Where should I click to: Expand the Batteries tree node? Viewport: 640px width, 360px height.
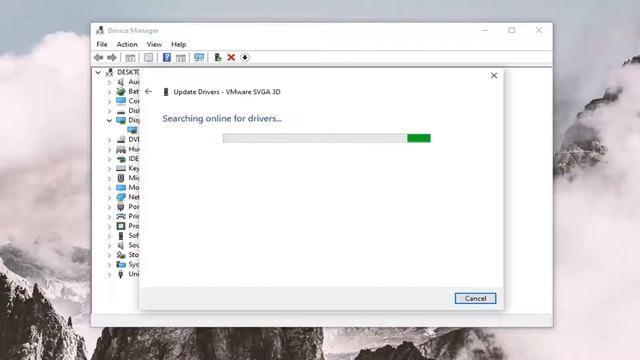tap(109, 92)
